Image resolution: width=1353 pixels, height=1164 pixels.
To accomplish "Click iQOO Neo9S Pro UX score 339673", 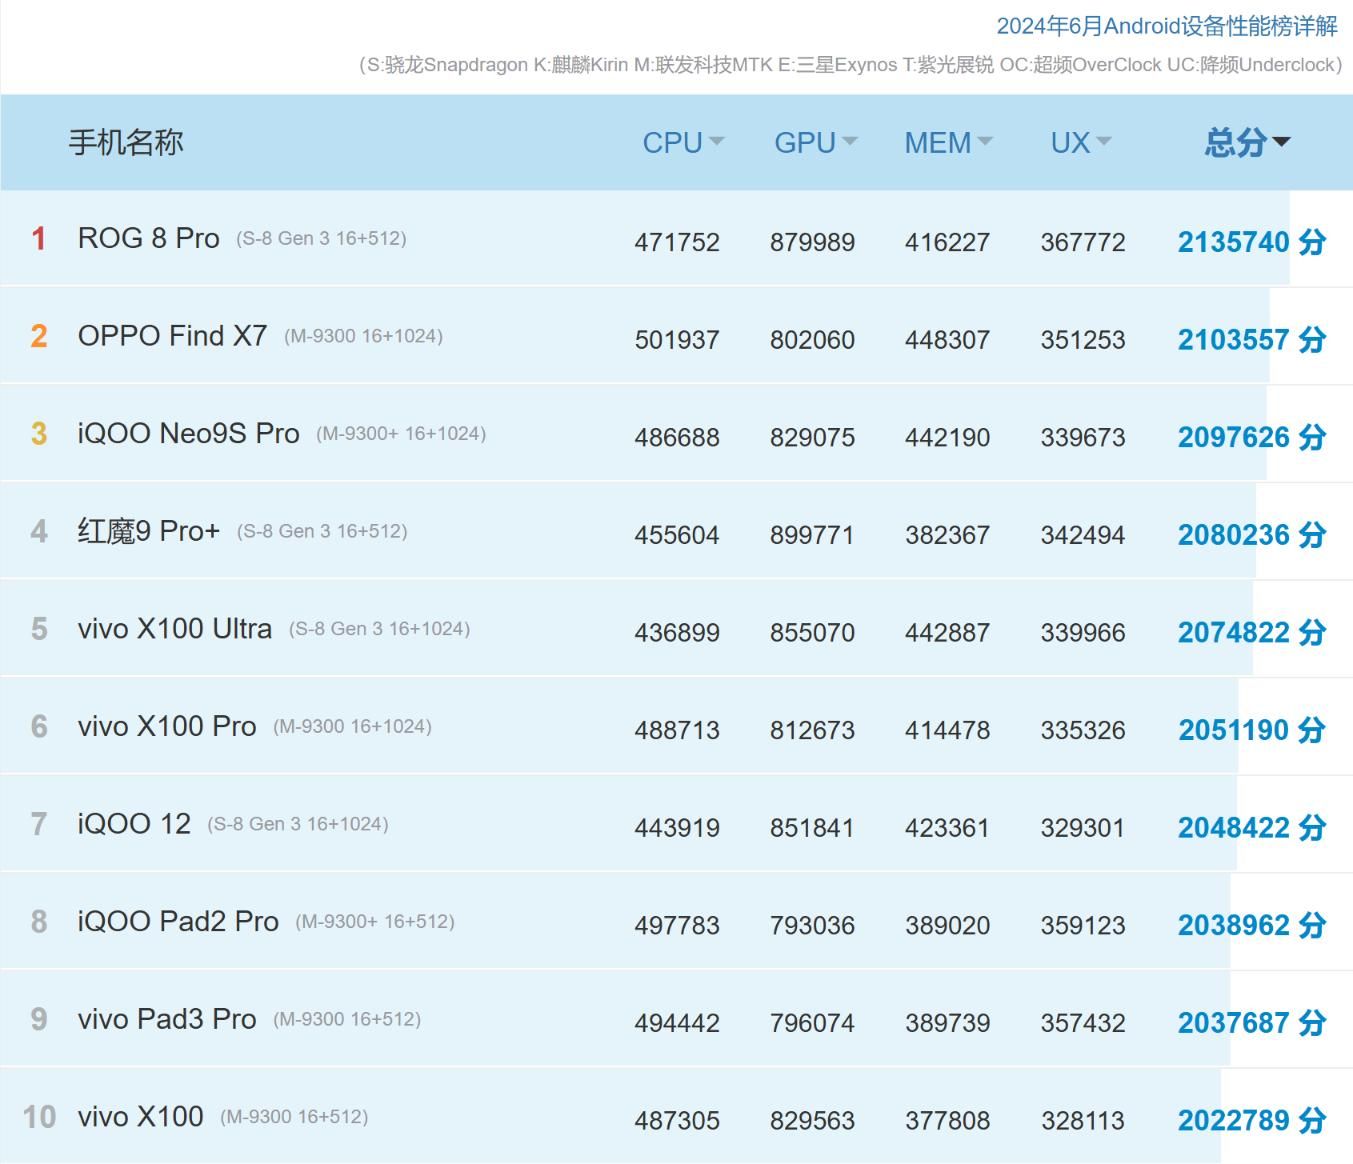I will point(1083,438).
